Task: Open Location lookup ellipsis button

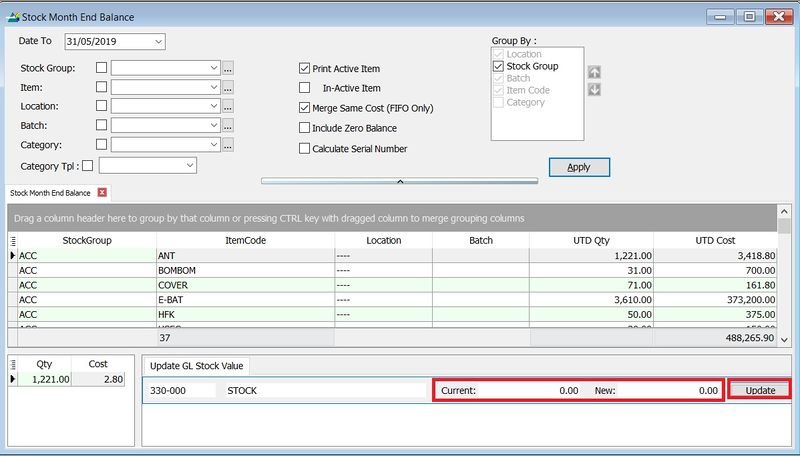Action: (x=228, y=106)
